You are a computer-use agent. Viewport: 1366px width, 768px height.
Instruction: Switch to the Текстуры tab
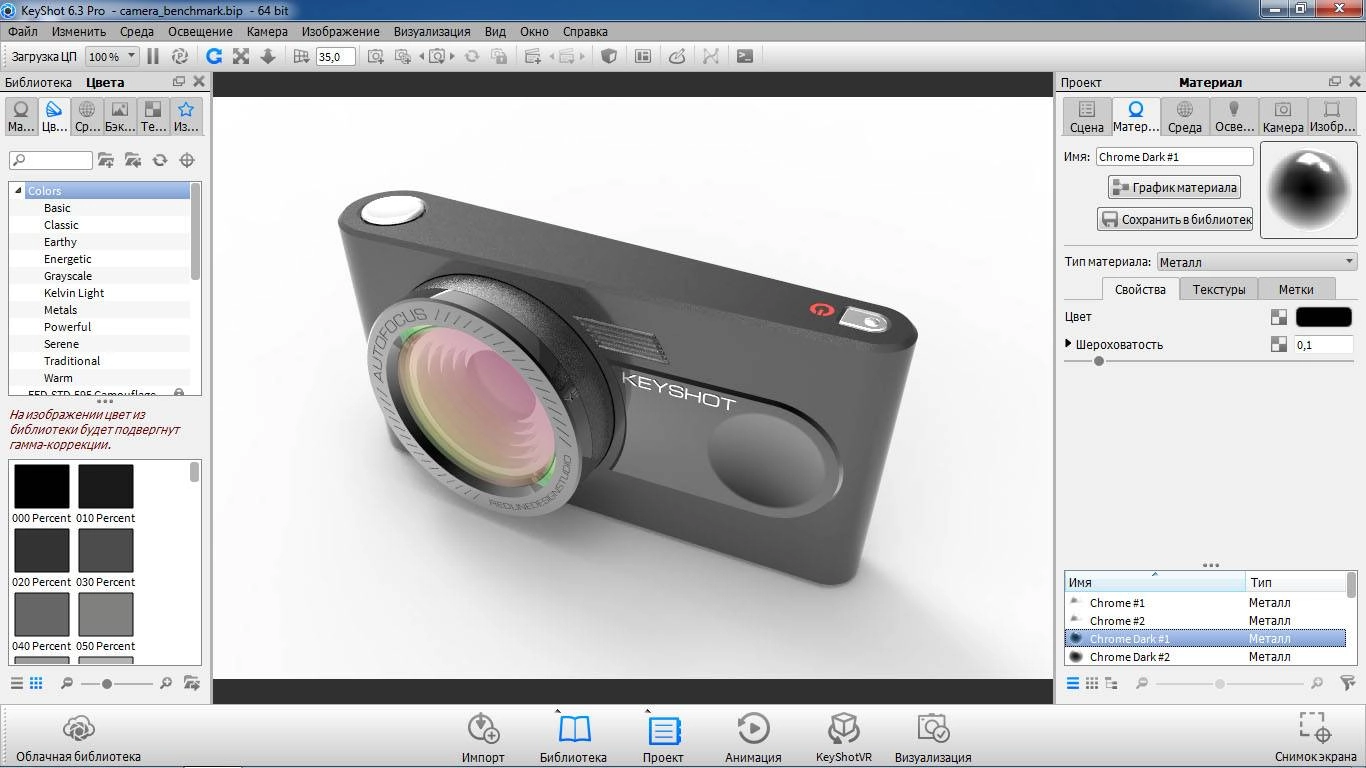point(1219,289)
